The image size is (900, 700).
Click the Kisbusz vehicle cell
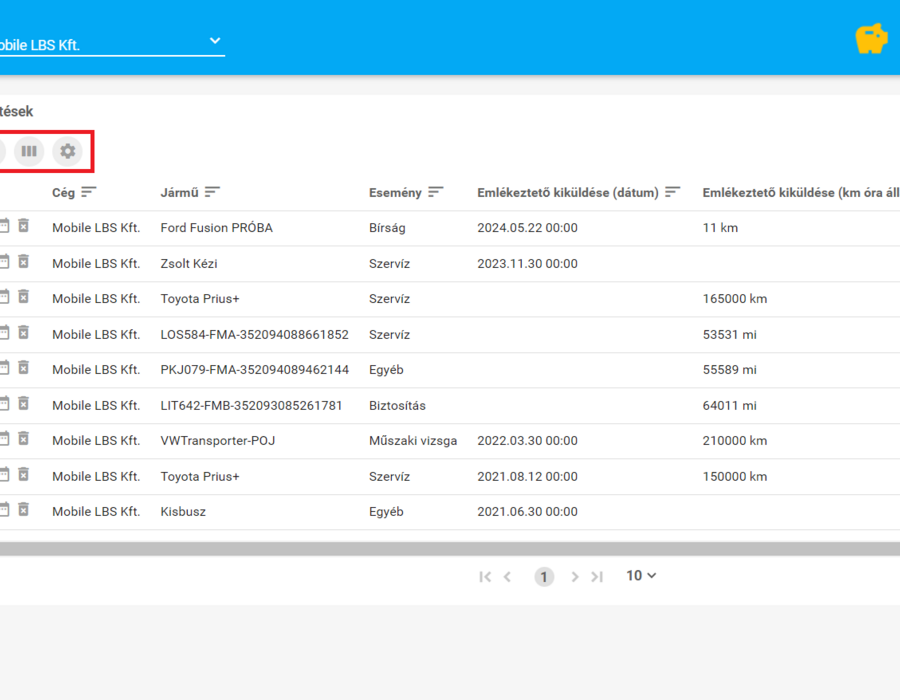(x=183, y=512)
